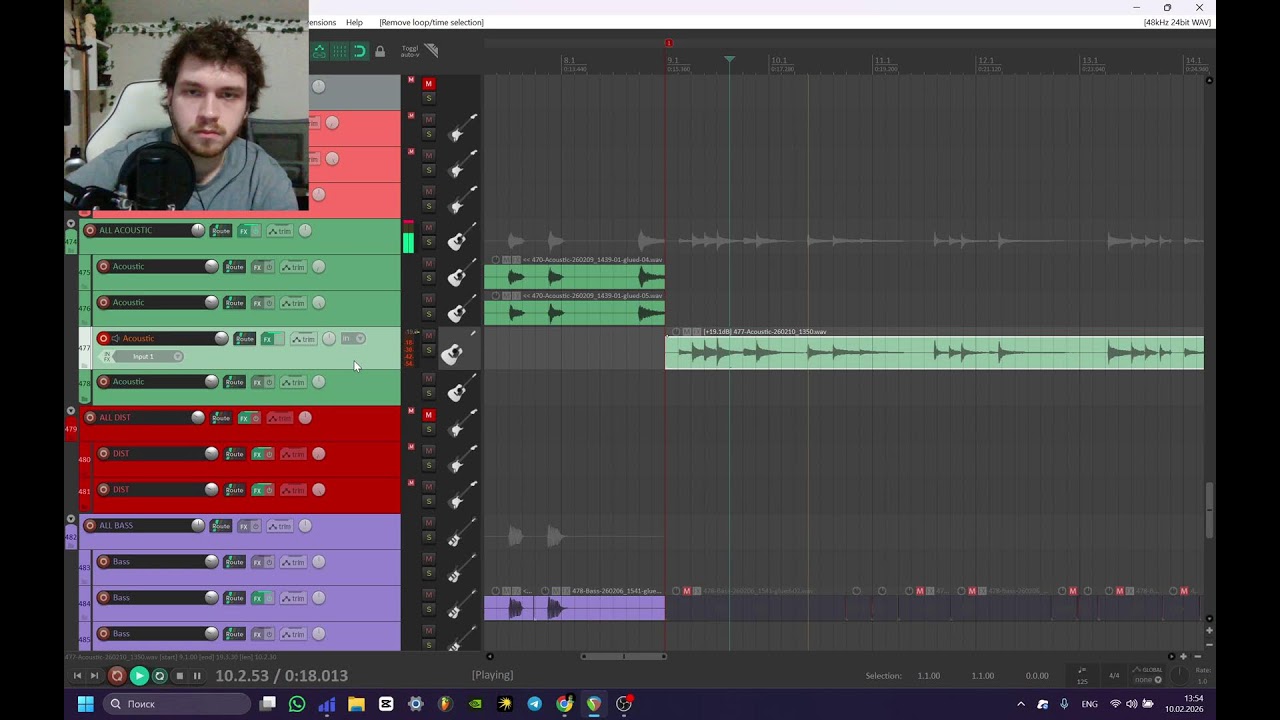Click Route button on ALL ACOUSTIC track
This screenshot has width=1280, height=720.
(221, 231)
